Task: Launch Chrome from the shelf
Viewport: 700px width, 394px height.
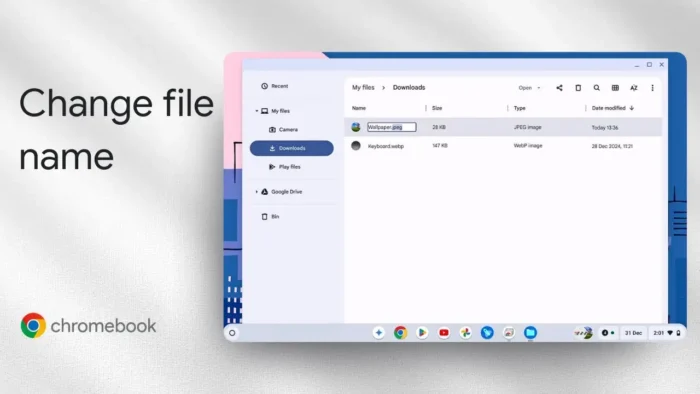Action: (400, 333)
